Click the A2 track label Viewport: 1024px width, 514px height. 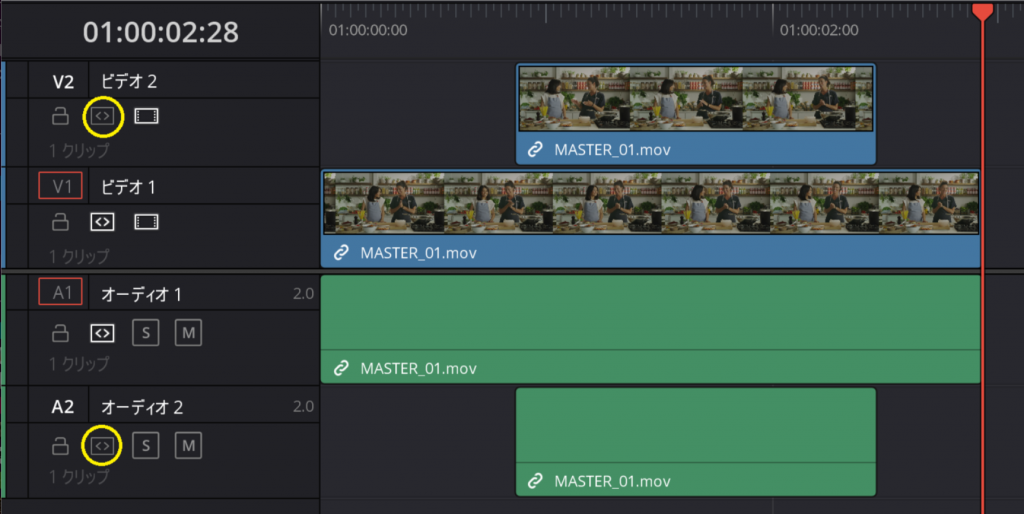point(63,407)
